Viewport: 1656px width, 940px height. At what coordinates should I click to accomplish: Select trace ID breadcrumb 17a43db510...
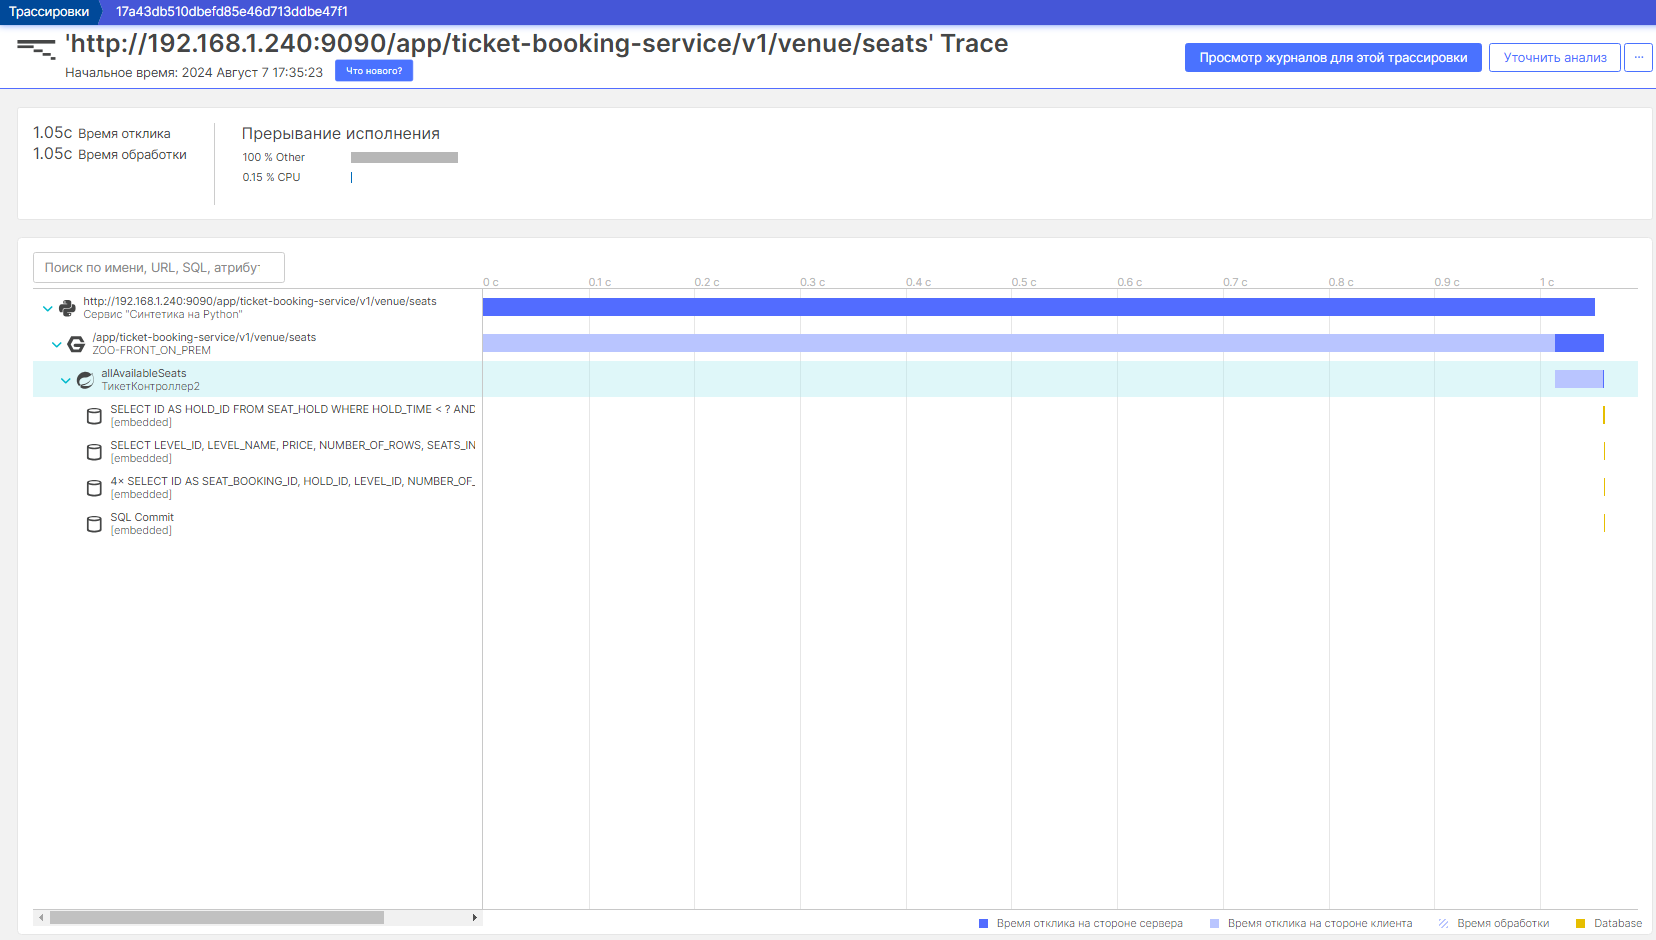[232, 12]
